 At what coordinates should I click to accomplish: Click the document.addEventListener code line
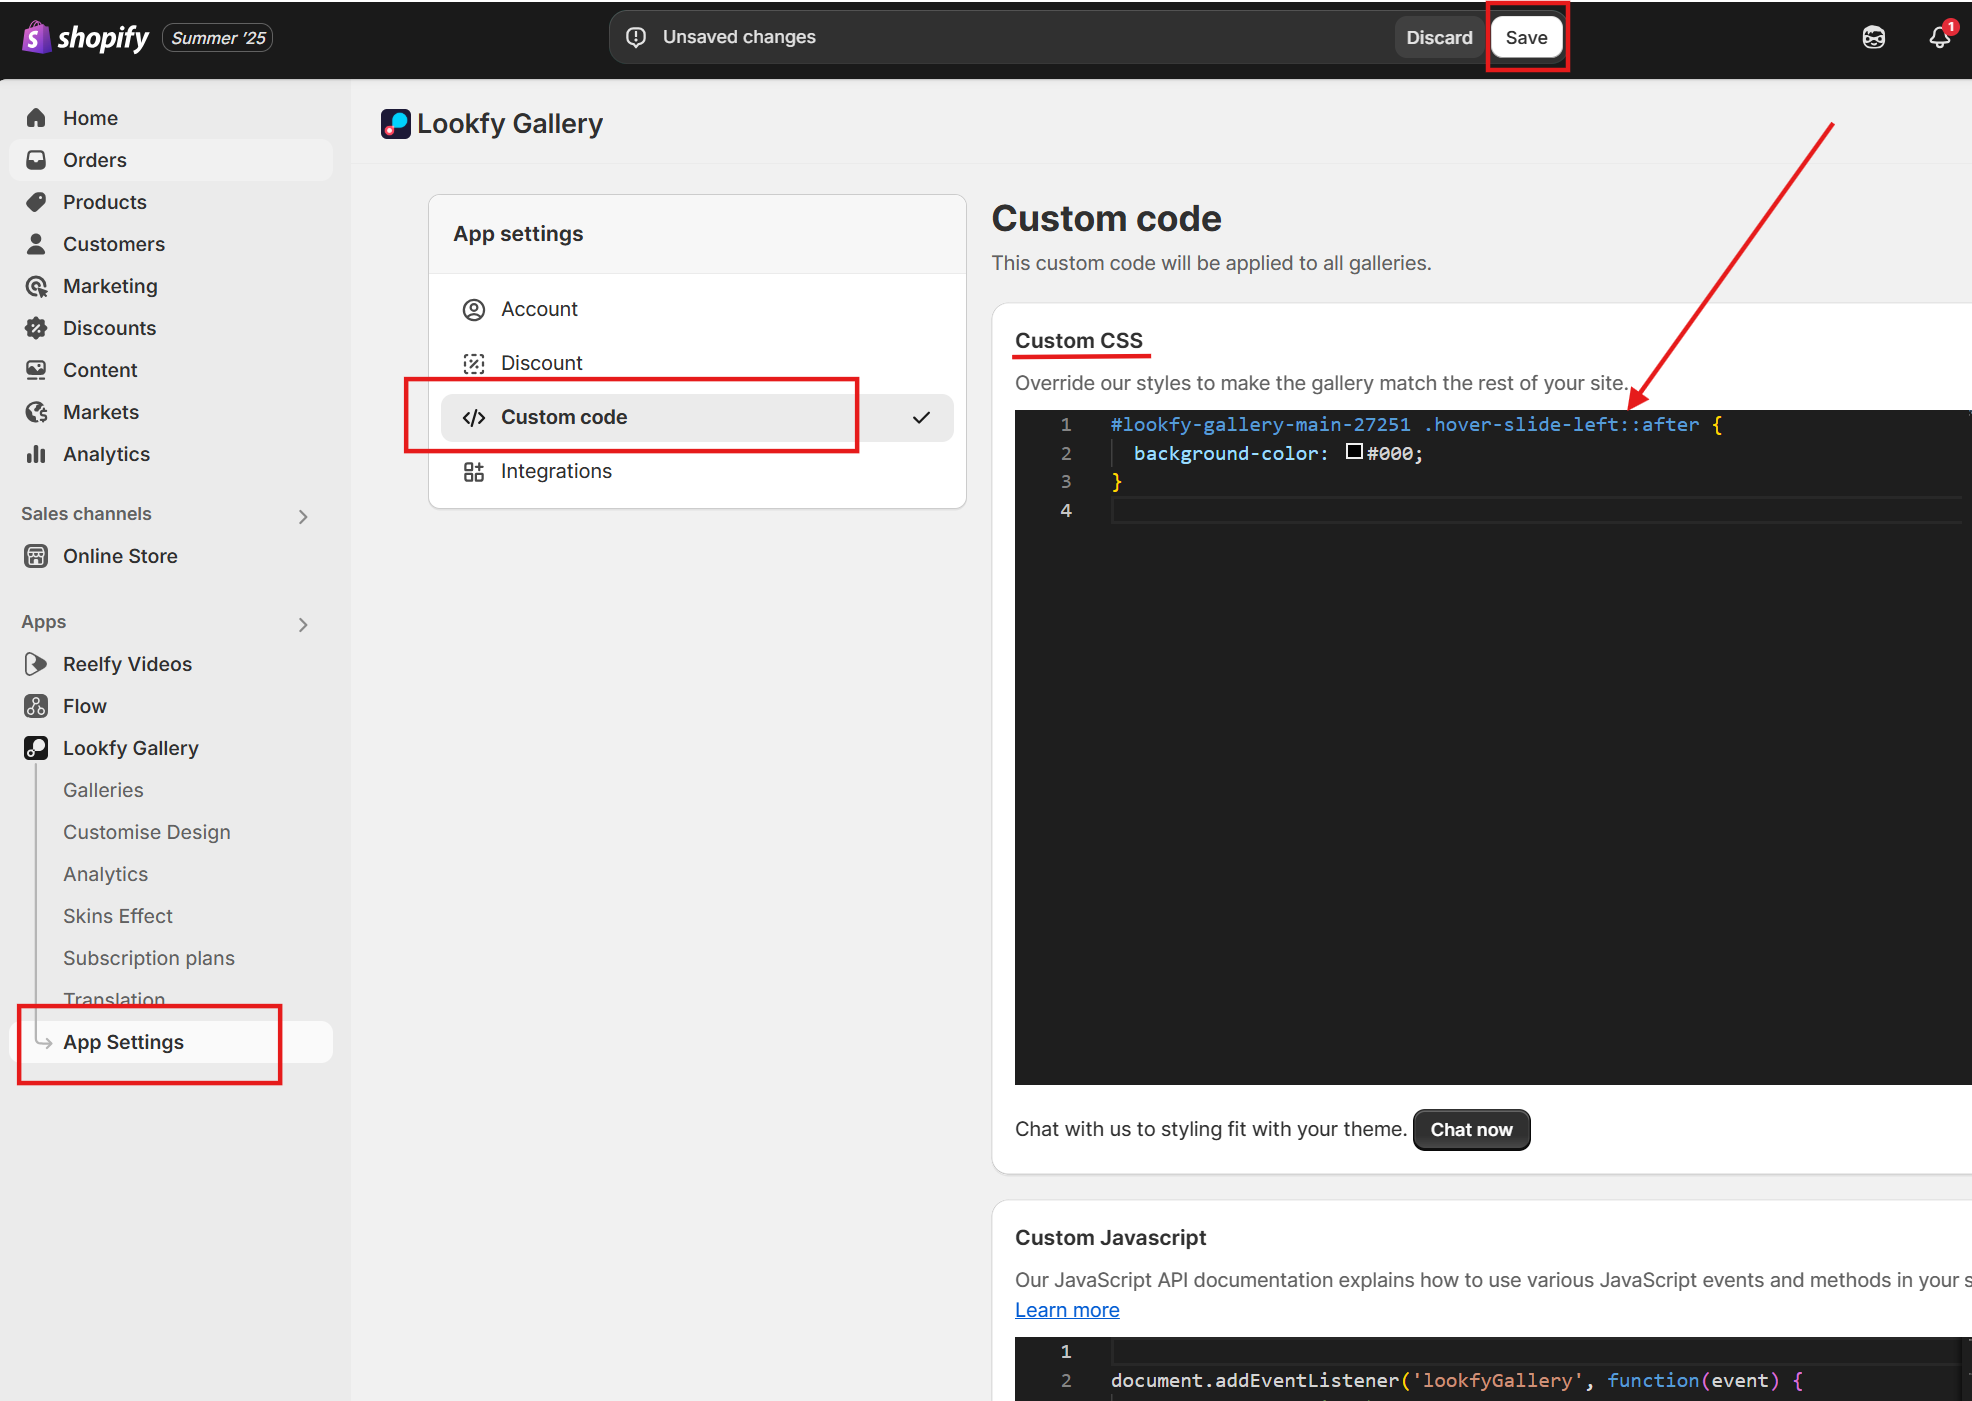[1457, 1381]
